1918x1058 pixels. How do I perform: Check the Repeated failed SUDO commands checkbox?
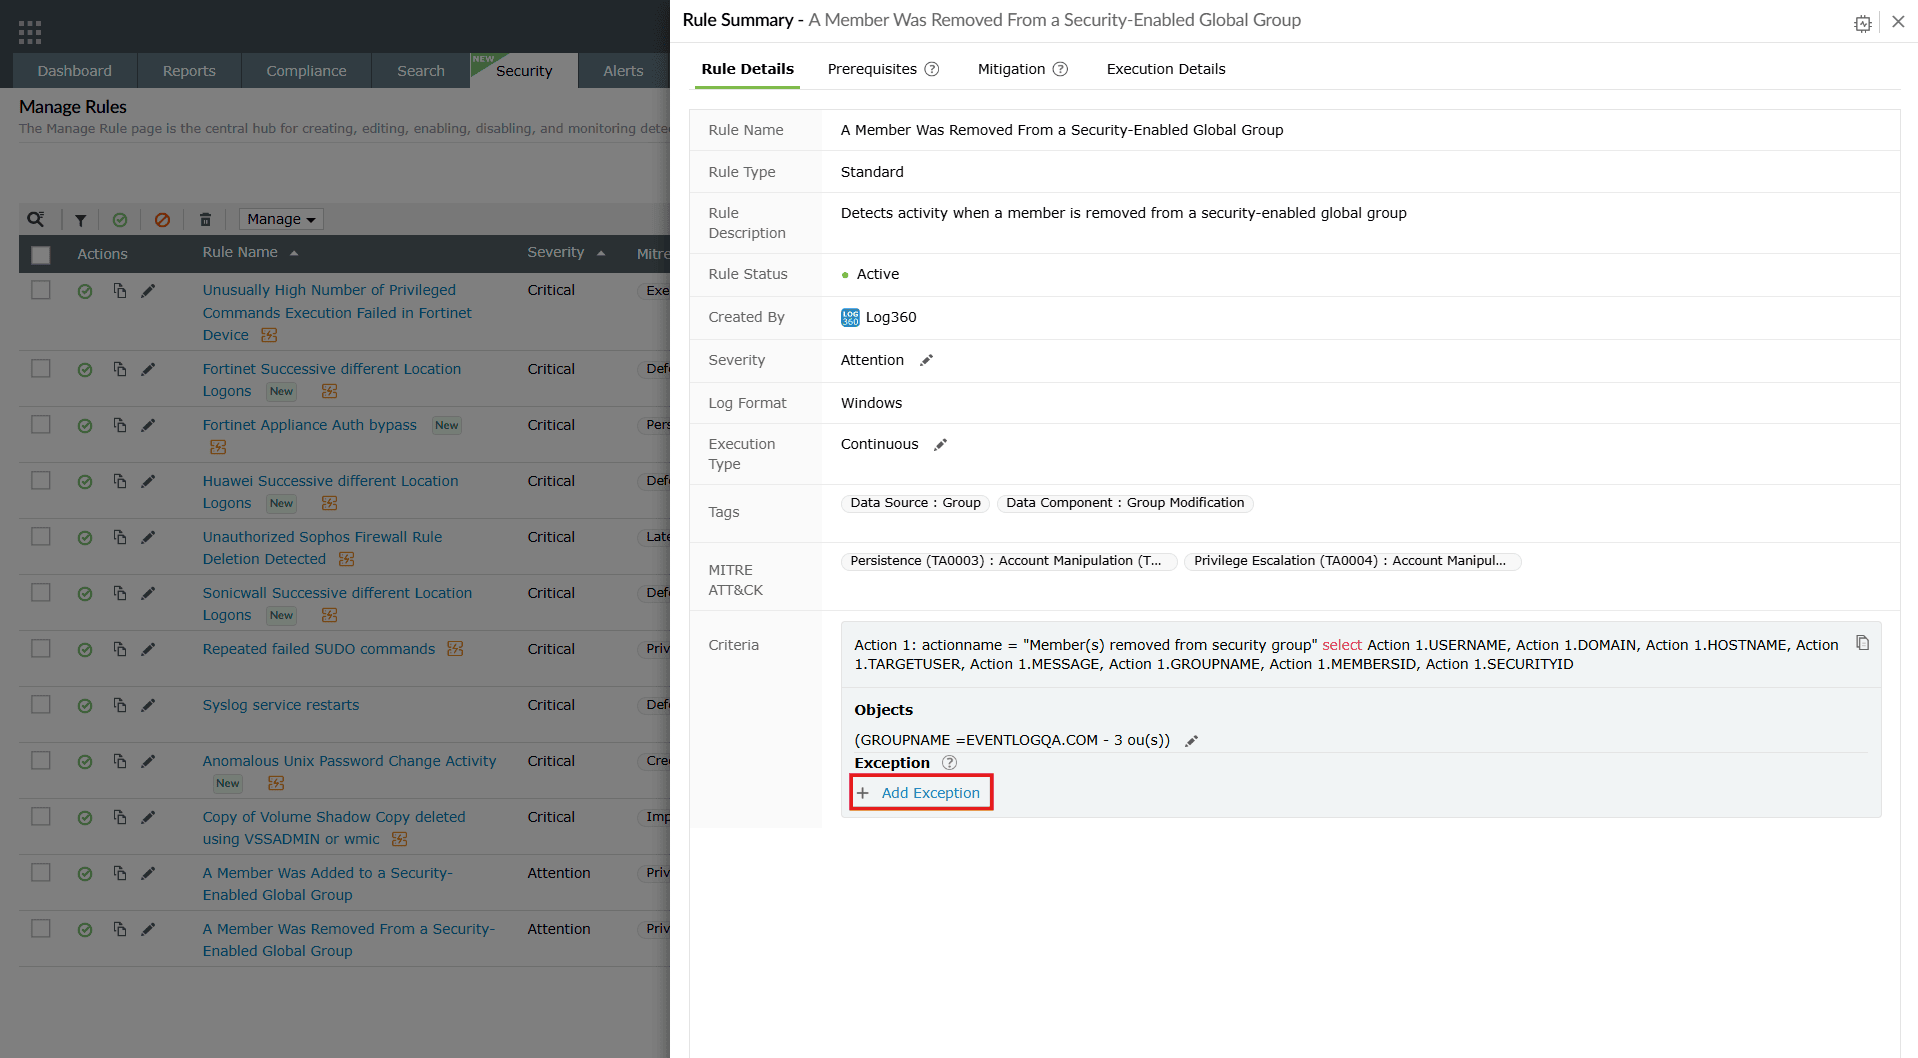click(41, 648)
